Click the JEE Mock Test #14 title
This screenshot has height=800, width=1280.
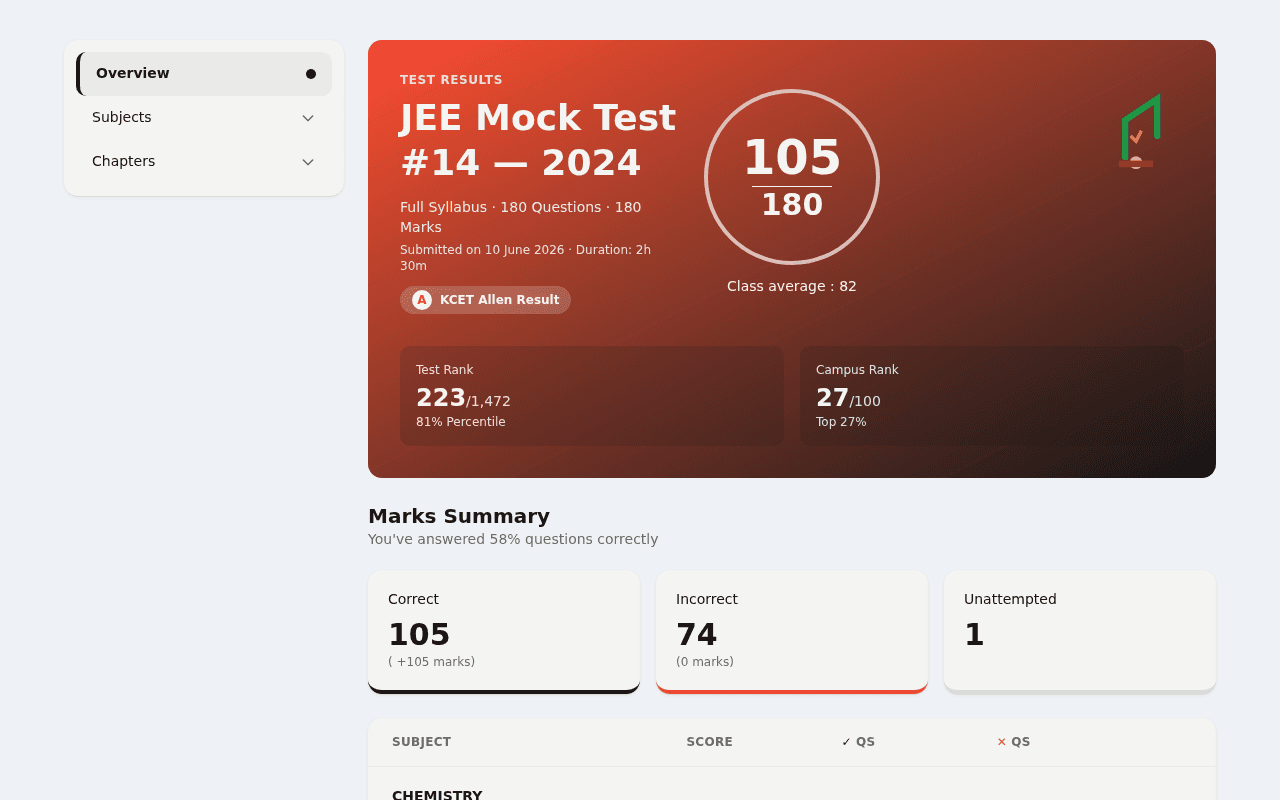click(x=538, y=140)
